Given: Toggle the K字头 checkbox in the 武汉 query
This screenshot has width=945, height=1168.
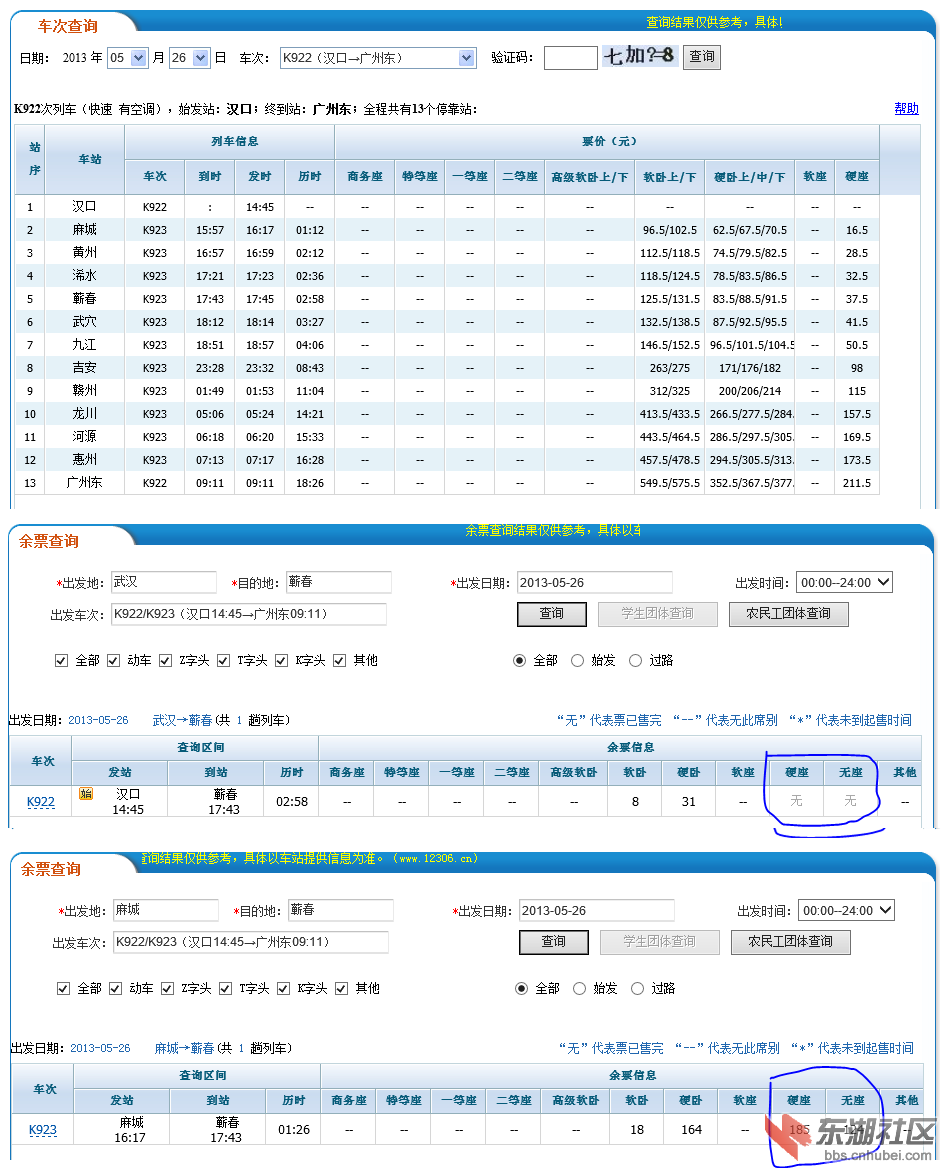Looking at the screenshot, I should tap(281, 661).
